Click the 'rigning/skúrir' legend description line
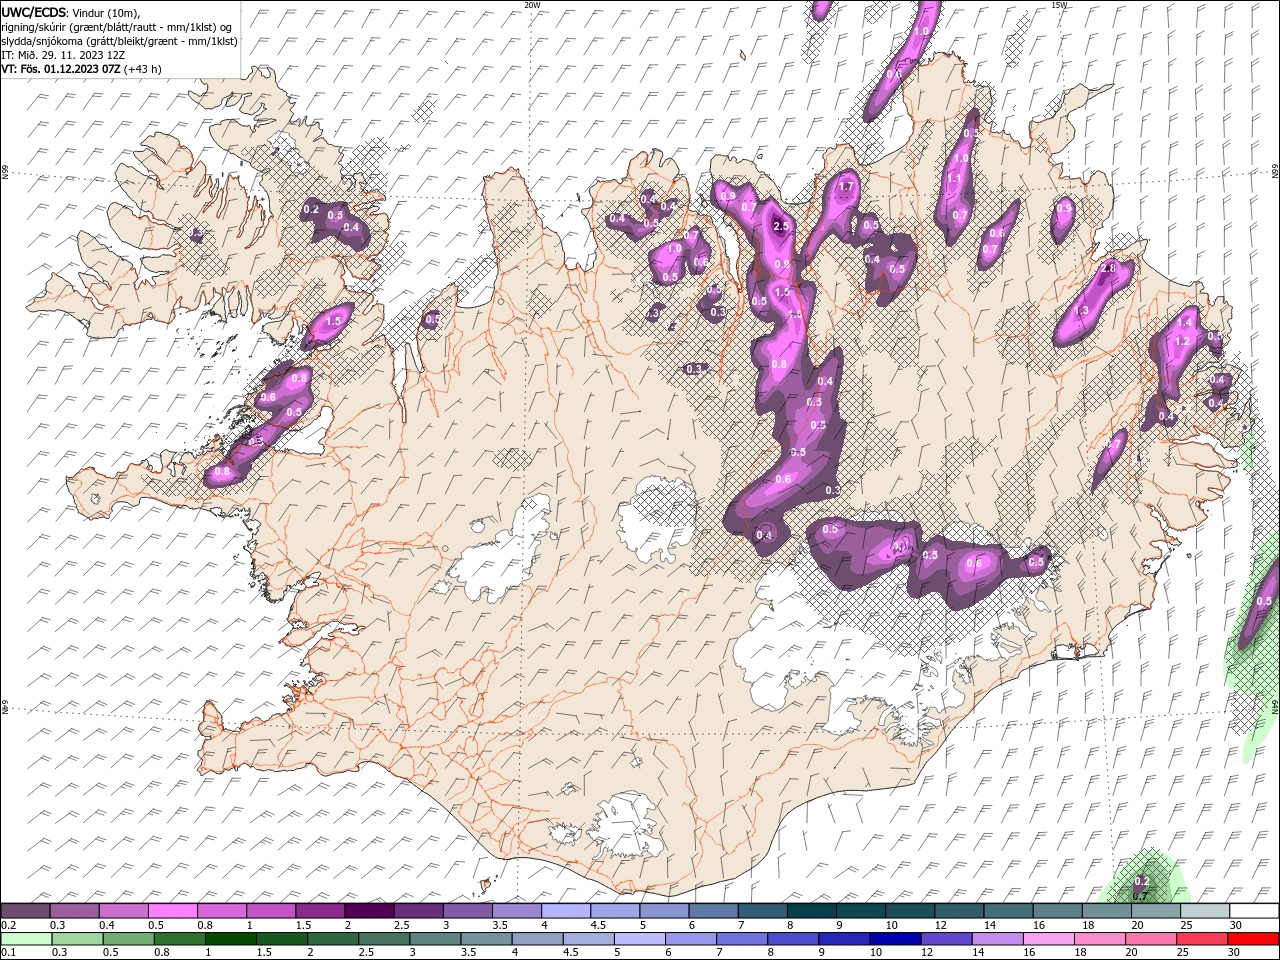Screen dimensions: 1280x960 [117, 27]
